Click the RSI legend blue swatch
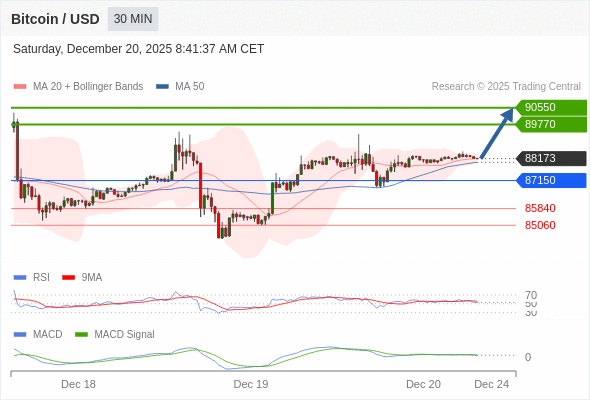 (20, 278)
